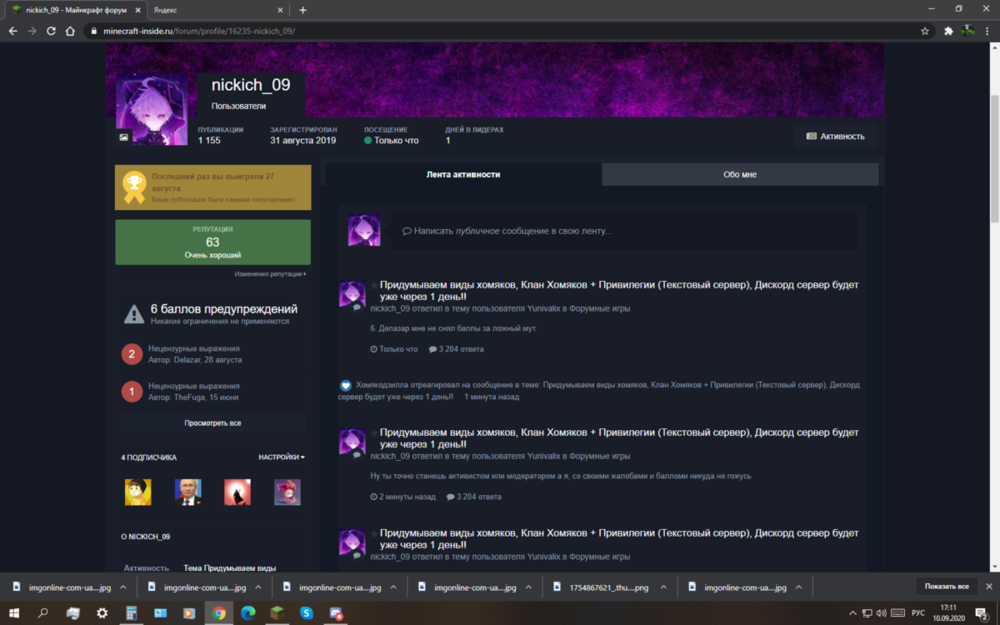Open Изменения репутации link

point(270,274)
